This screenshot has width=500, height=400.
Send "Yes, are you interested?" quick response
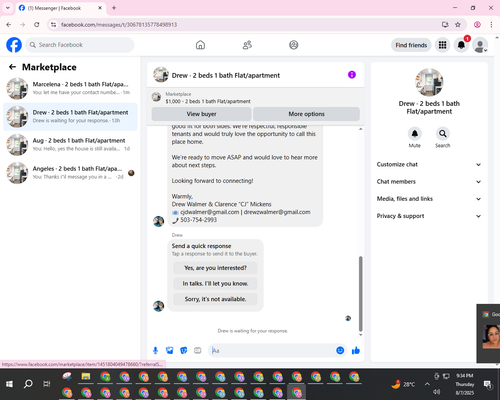point(215,268)
